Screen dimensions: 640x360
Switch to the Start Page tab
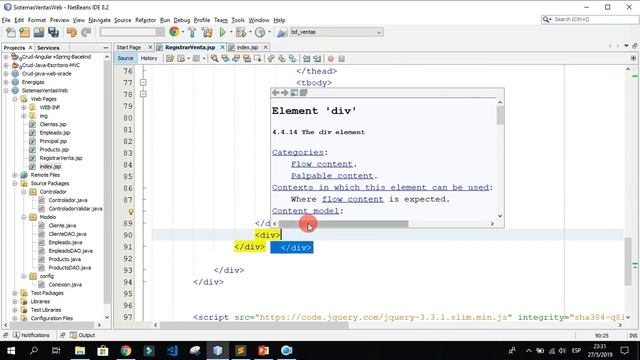point(129,47)
